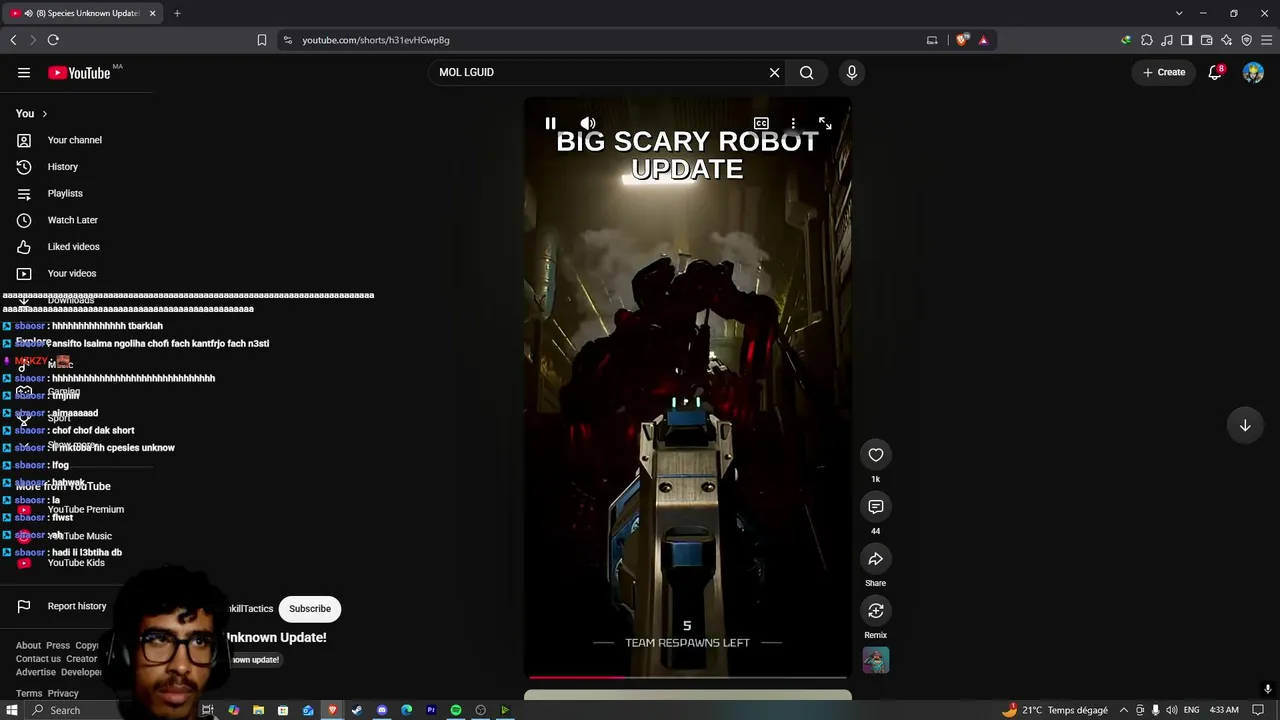Share the Short
Screen dimensions: 1280x720
point(876,559)
